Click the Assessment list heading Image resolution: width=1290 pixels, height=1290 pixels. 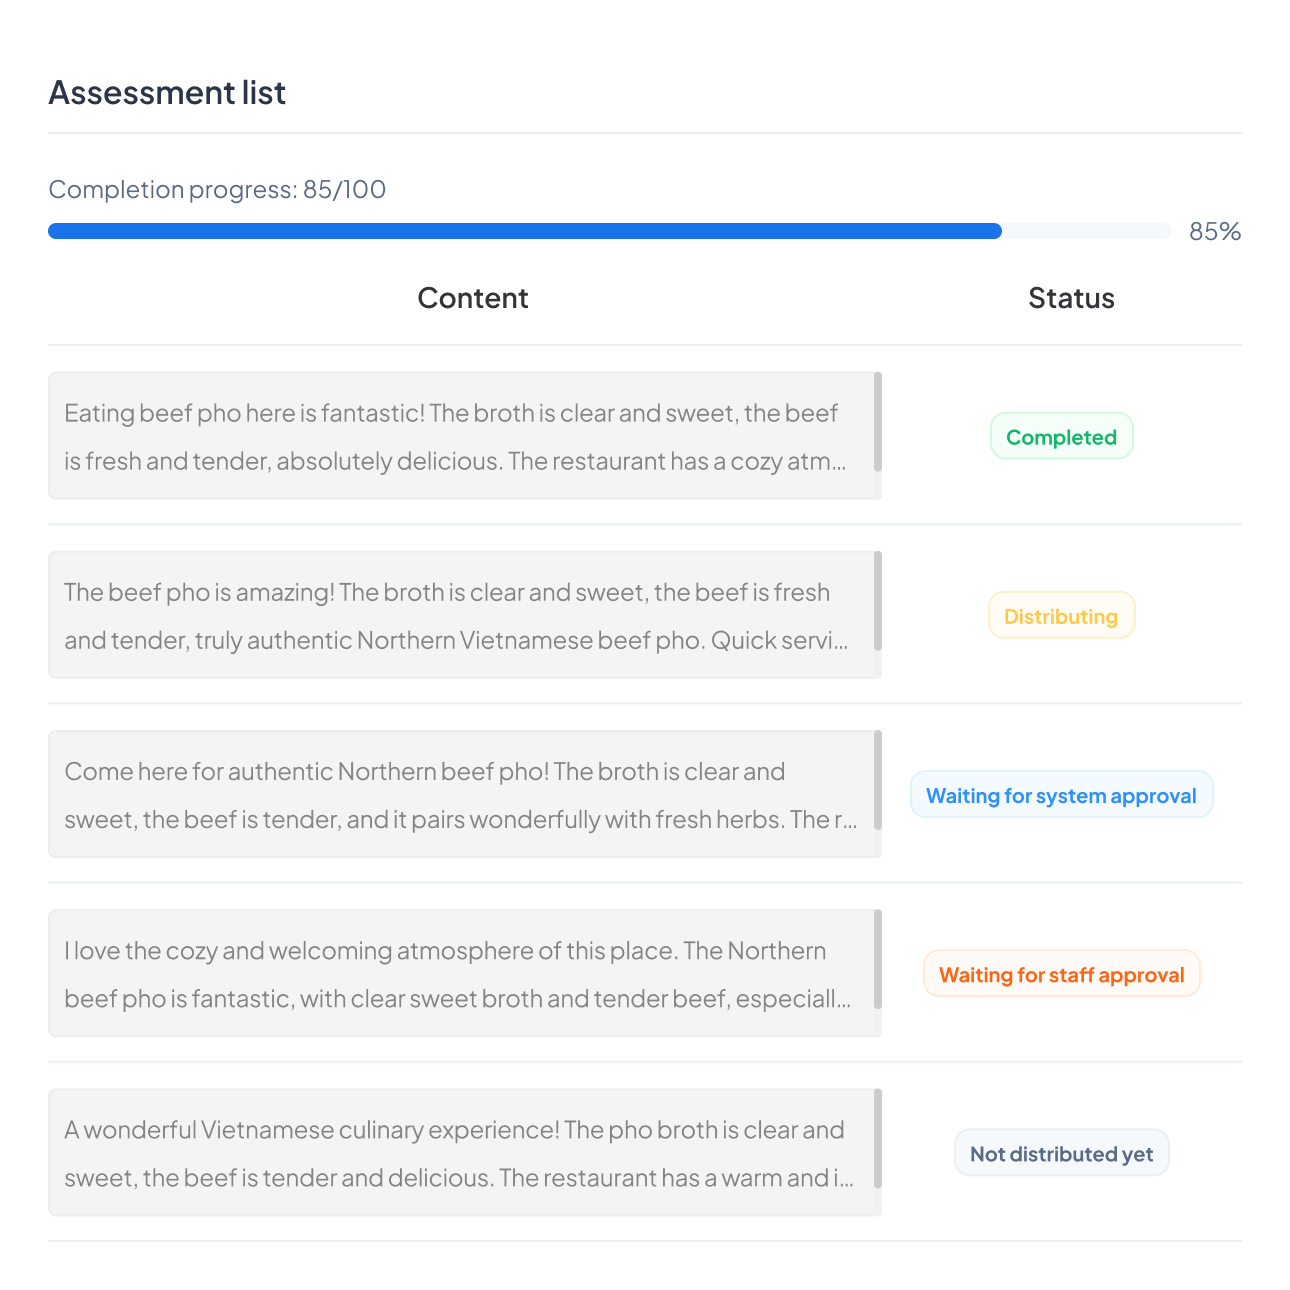point(167,93)
